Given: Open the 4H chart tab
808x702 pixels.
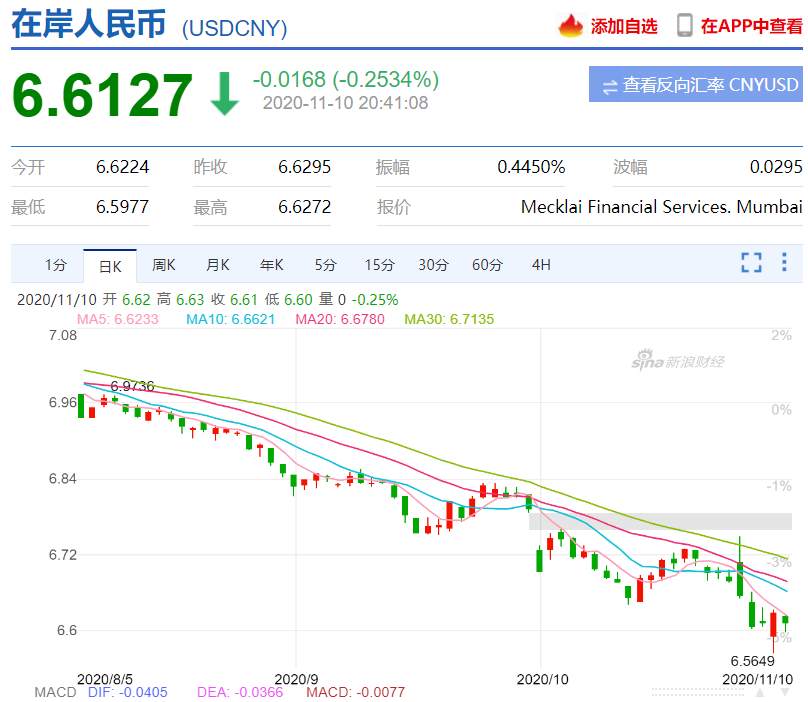Looking at the screenshot, I should point(541,265).
